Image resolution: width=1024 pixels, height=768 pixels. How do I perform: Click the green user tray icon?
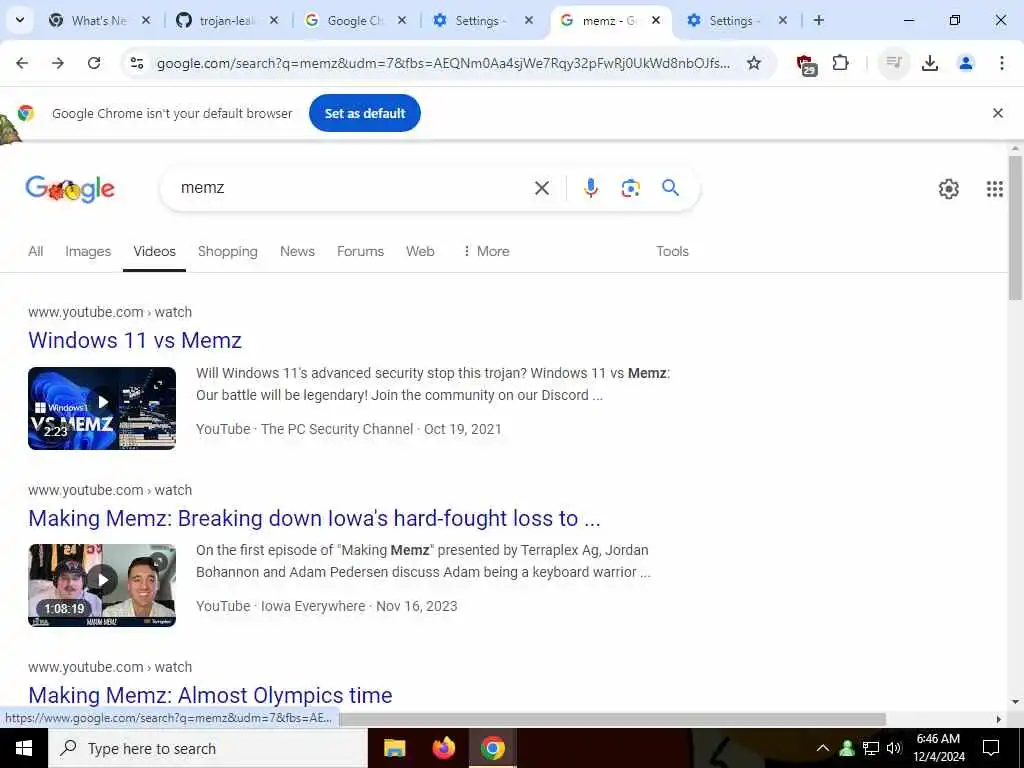tap(847, 748)
